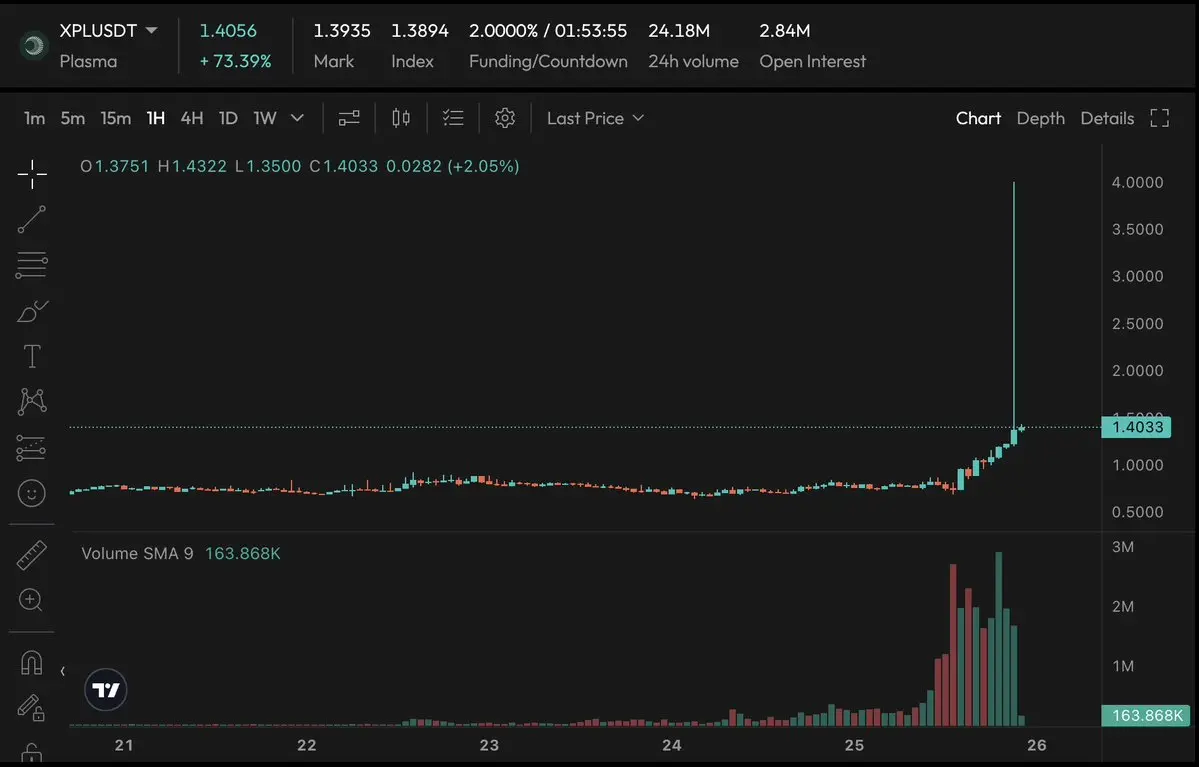This screenshot has width=1199, height=767.
Task: Select the 1H timeframe
Action: 156,118
